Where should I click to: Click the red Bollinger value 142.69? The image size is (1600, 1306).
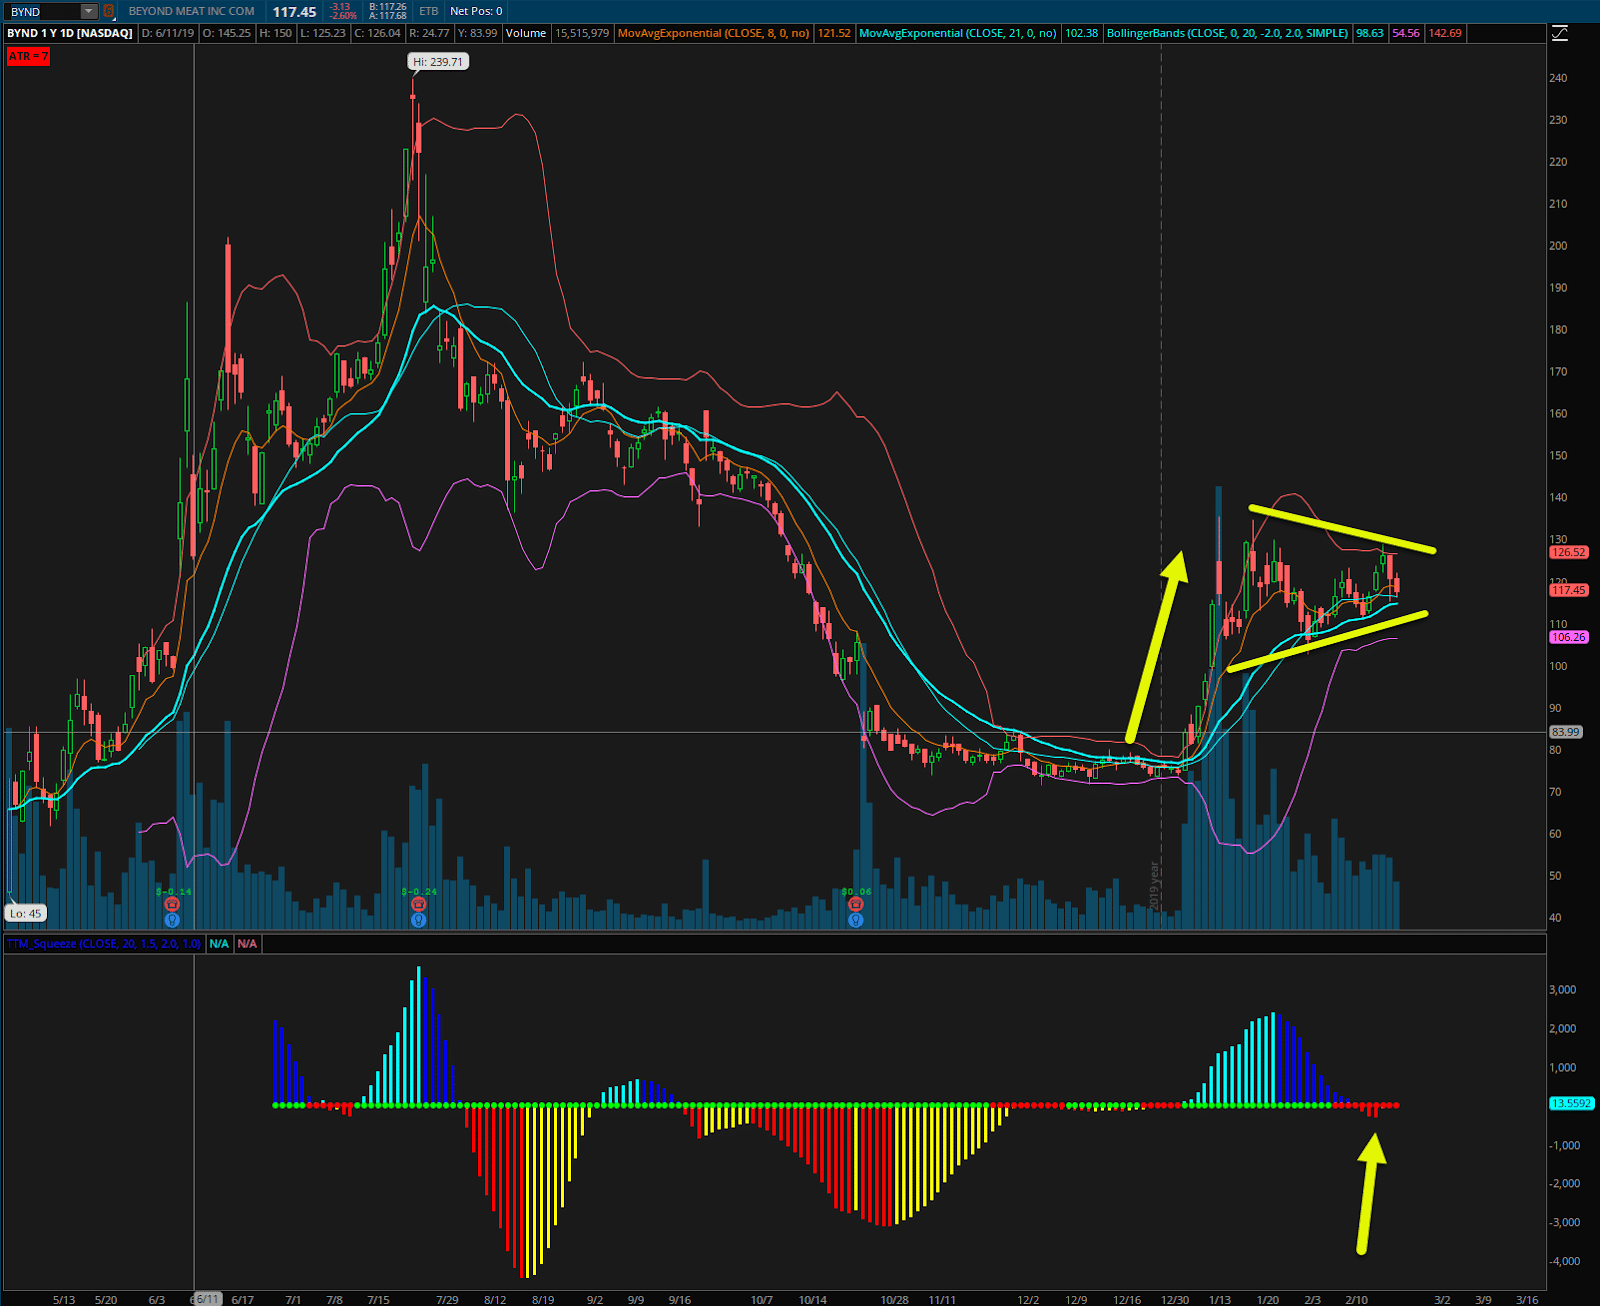click(1445, 33)
